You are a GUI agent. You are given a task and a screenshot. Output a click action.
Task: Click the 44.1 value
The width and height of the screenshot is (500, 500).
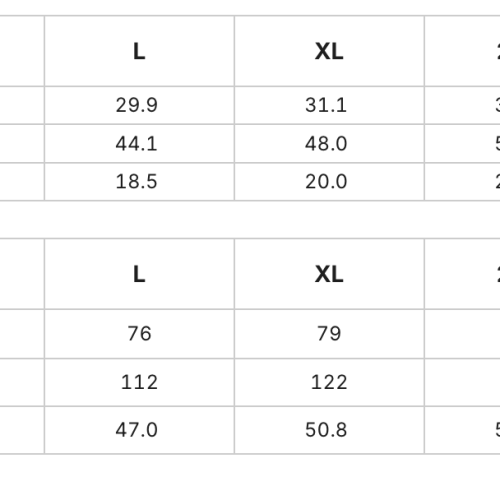point(136,144)
